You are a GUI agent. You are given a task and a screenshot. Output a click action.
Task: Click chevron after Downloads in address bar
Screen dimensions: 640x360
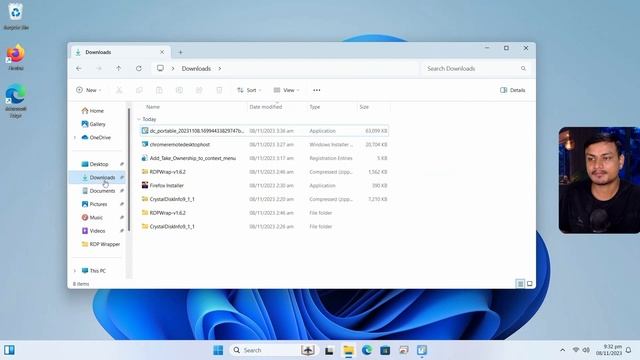(220, 69)
